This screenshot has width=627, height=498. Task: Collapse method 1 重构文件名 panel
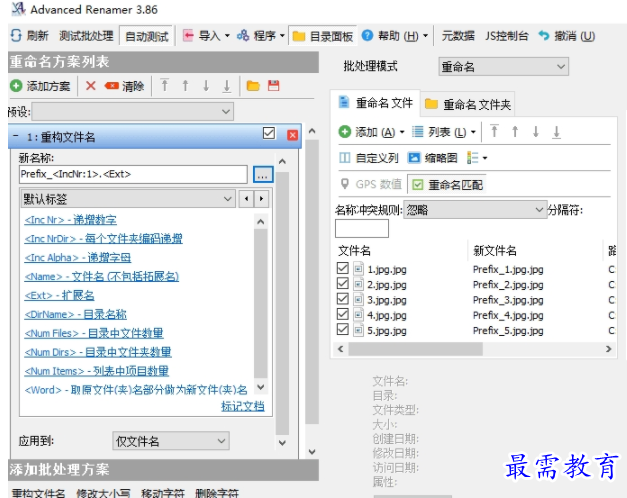[x=15, y=136]
